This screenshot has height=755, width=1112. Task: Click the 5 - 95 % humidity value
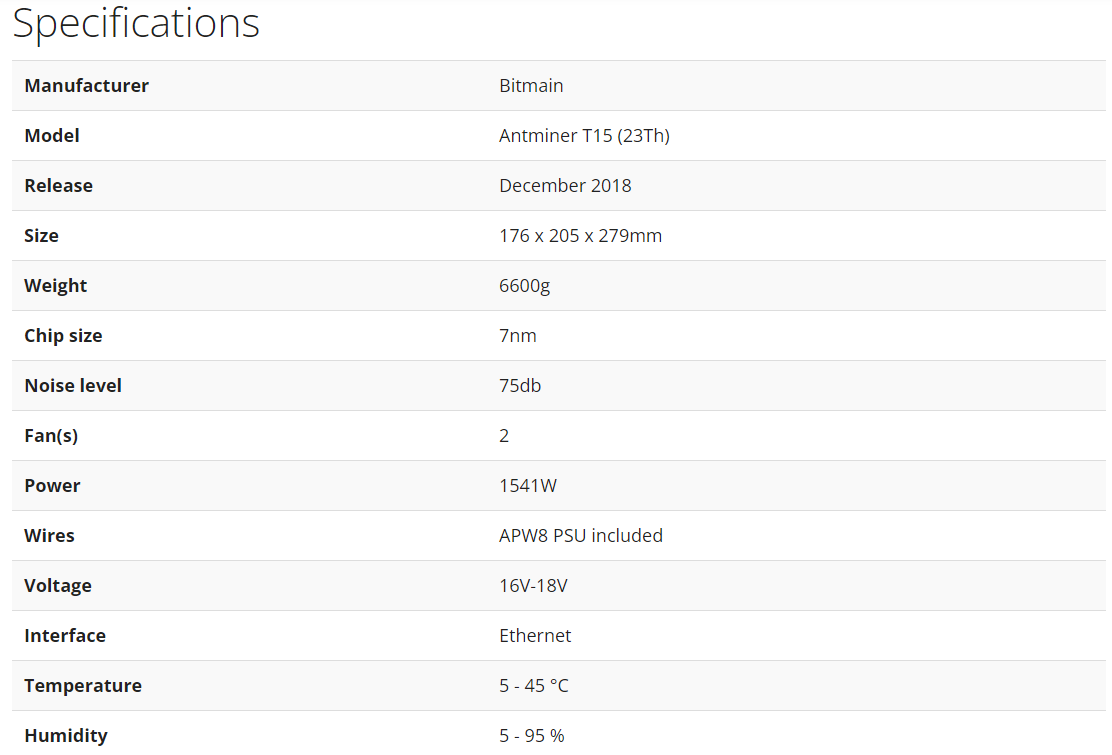[x=531, y=736]
